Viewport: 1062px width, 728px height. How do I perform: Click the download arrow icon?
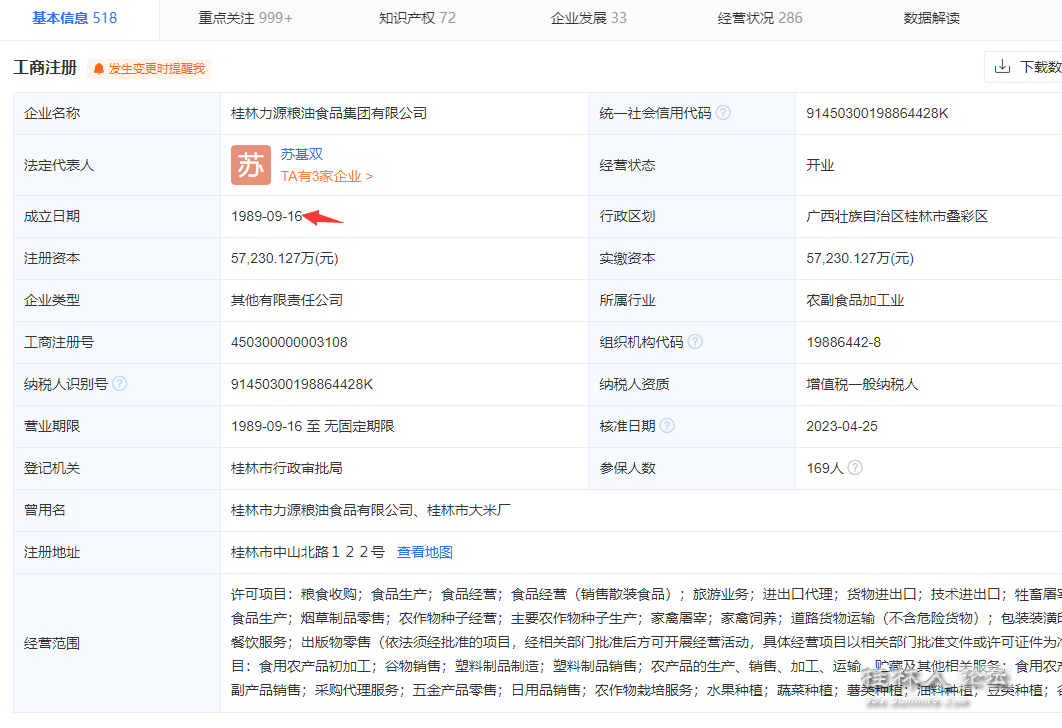(x=1002, y=66)
